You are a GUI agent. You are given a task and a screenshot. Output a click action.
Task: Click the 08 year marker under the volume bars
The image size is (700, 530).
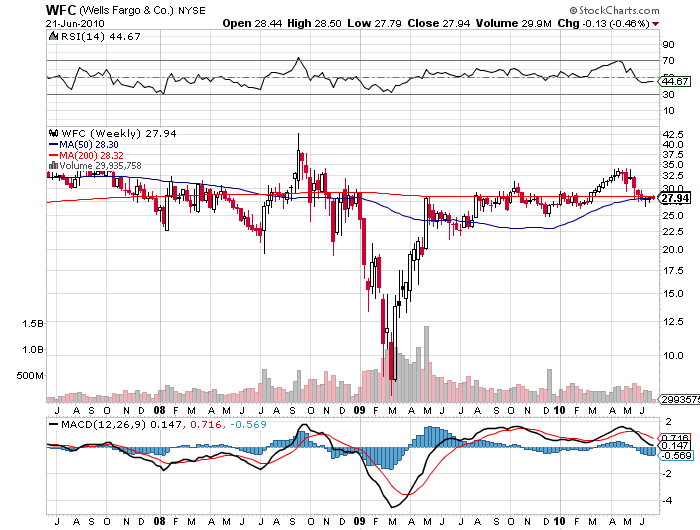click(x=159, y=410)
